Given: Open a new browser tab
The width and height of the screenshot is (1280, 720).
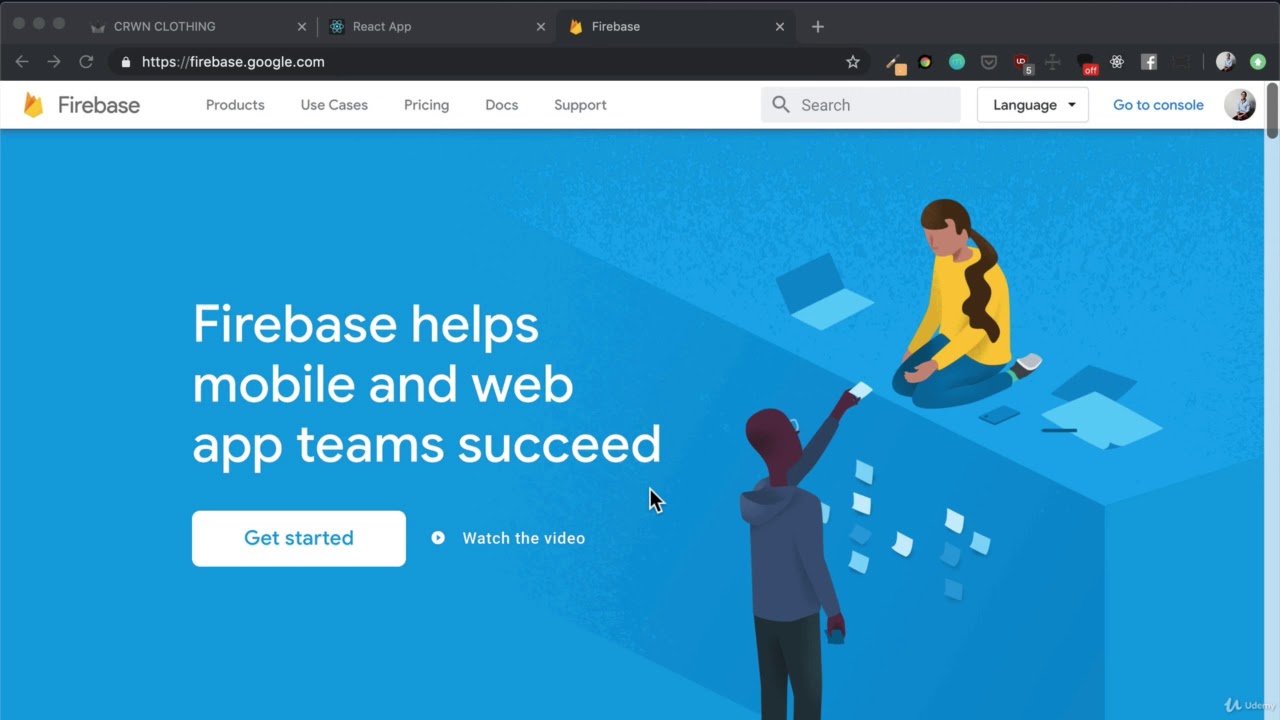Looking at the screenshot, I should coord(818,27).
